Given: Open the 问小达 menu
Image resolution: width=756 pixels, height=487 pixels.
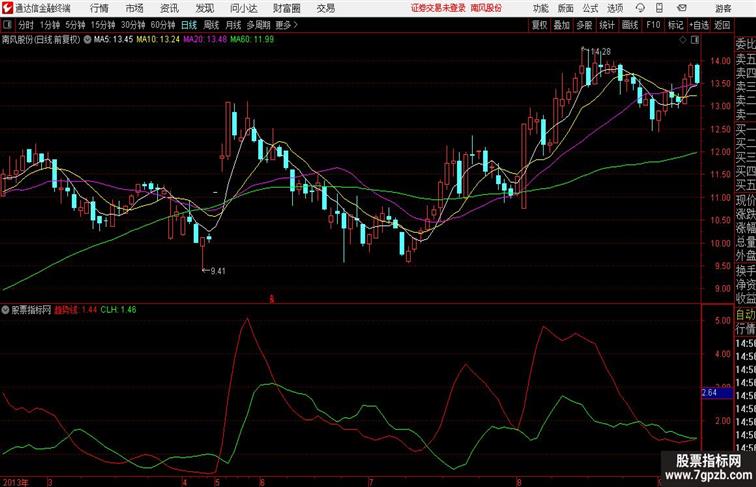Looking at the screenshot, I should (243, 8).
